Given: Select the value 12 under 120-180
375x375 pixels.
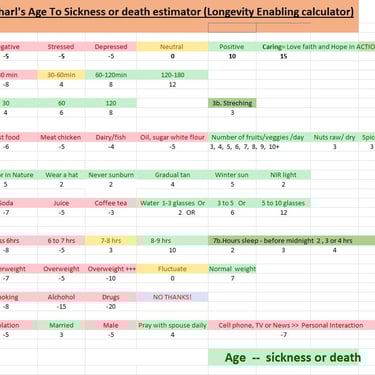Looking at the screenshot, I should point(172,84).
